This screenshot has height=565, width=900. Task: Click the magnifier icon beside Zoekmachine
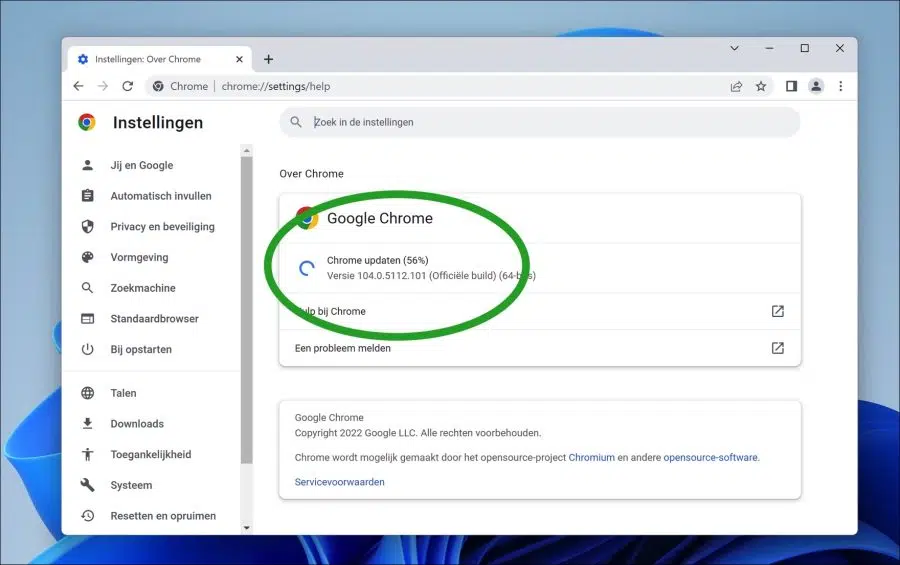(87, 288)
